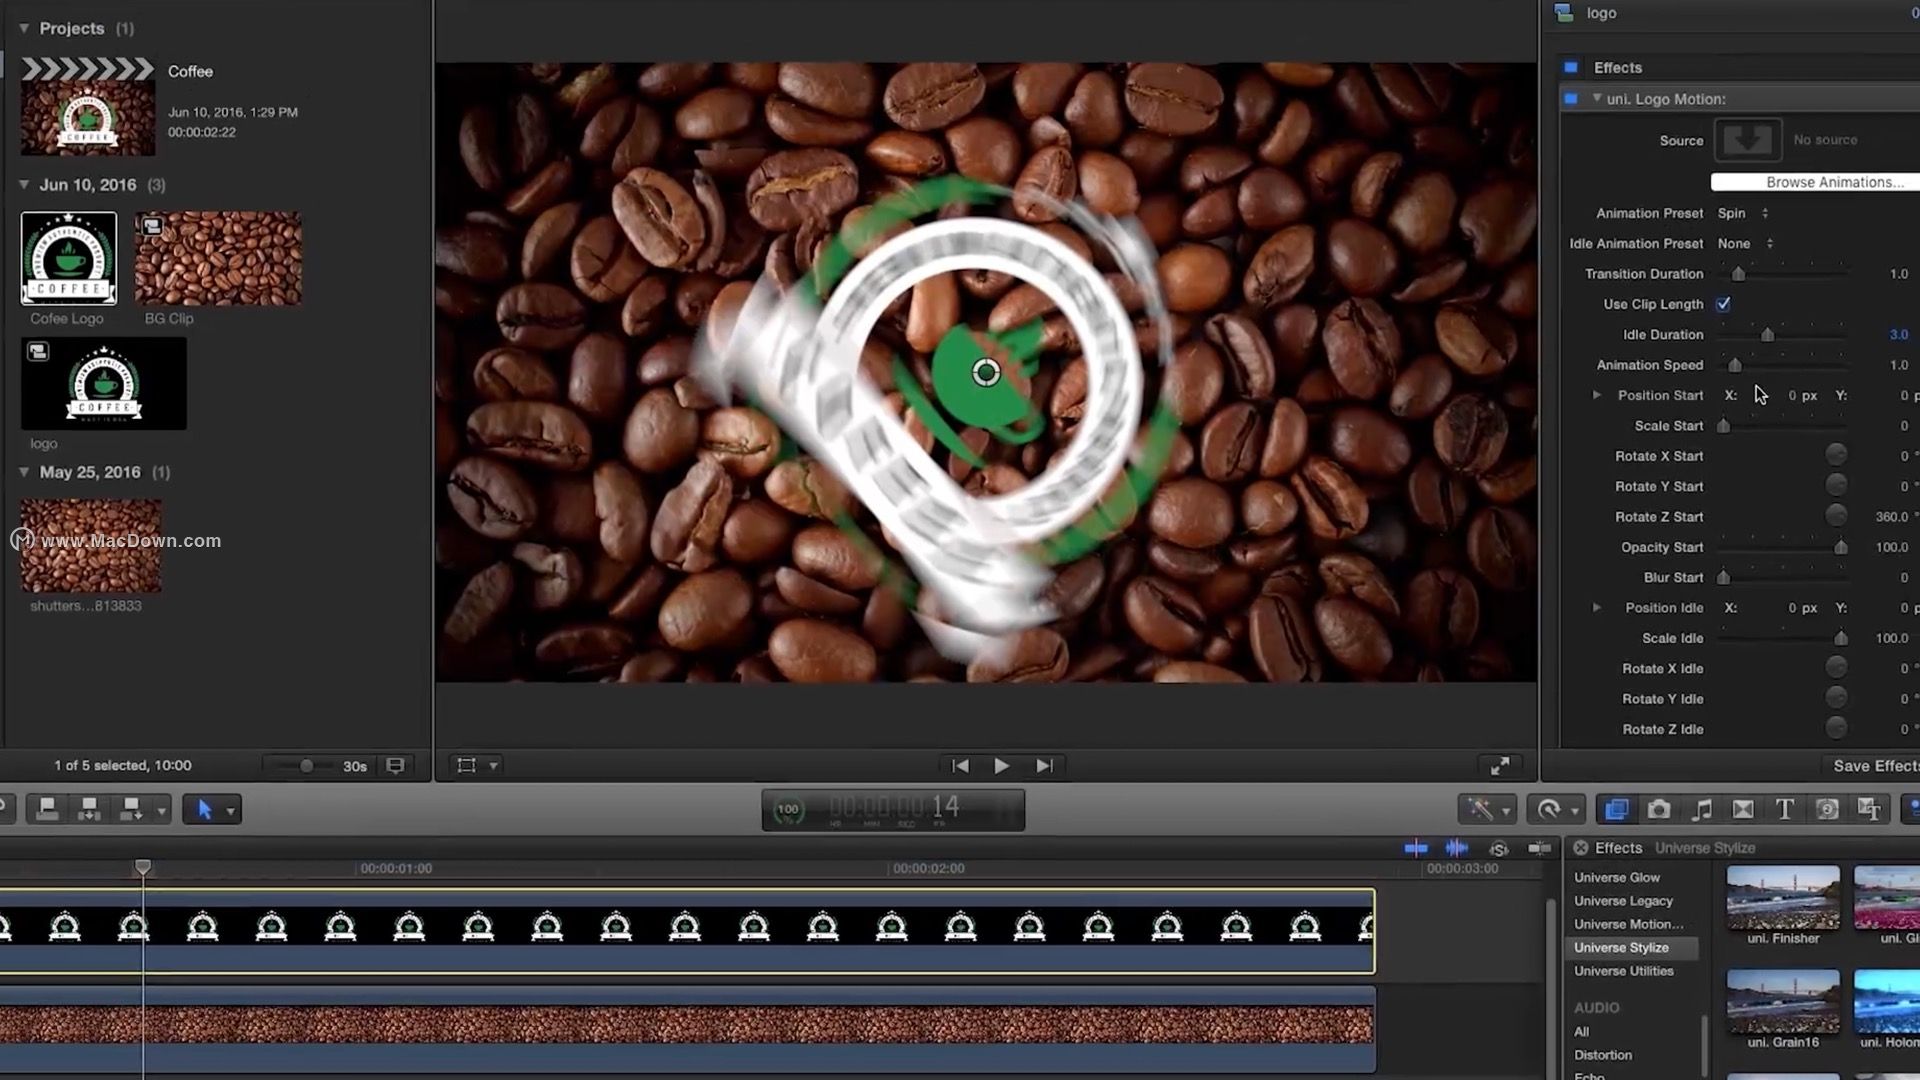Toggle the Effects browser icon in the toolbar
This screenshot has height=1080, width=1920.
coord(1616,809)
